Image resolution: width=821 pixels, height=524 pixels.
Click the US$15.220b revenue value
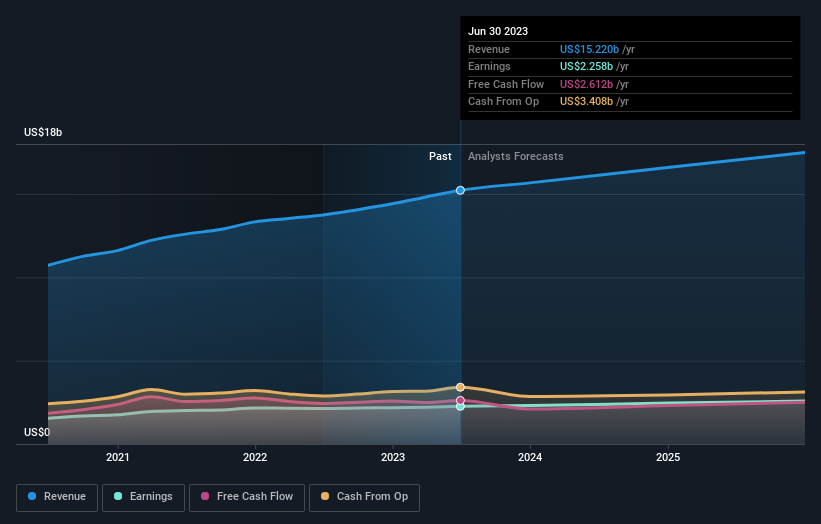[x=590, y=49]
